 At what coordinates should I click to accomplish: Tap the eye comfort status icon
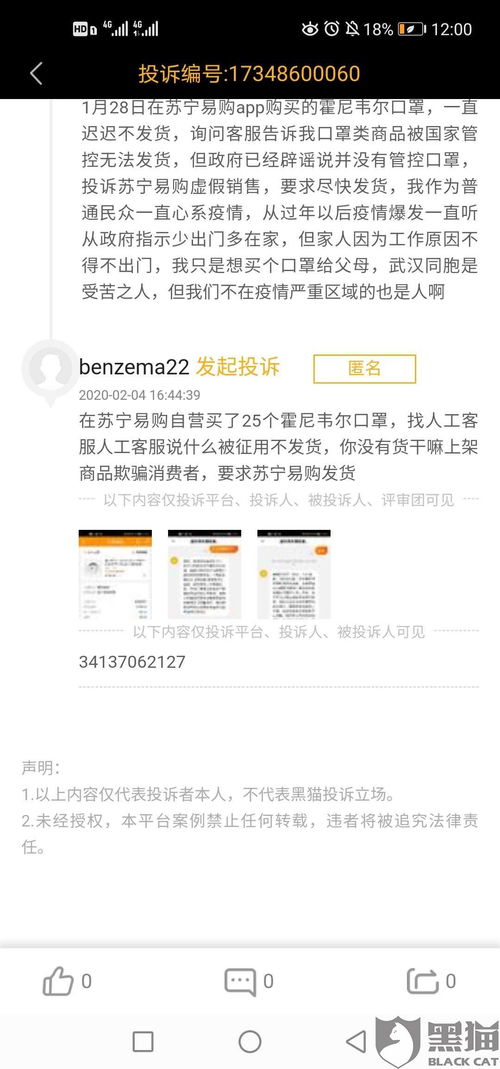pos(310,29)
